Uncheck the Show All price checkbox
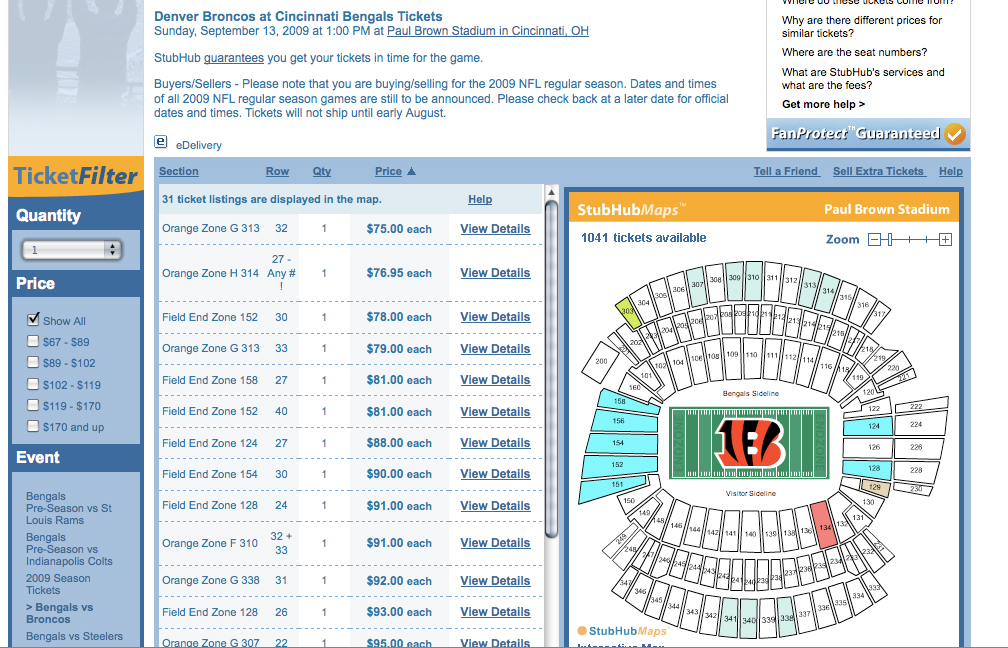The image size is (1008, 648). [33, 320]
